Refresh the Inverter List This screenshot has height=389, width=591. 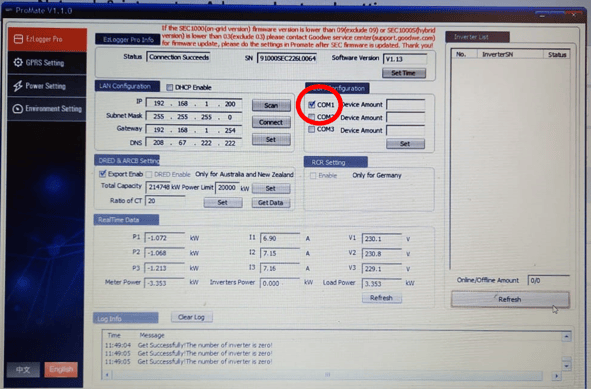click(510, 299)
